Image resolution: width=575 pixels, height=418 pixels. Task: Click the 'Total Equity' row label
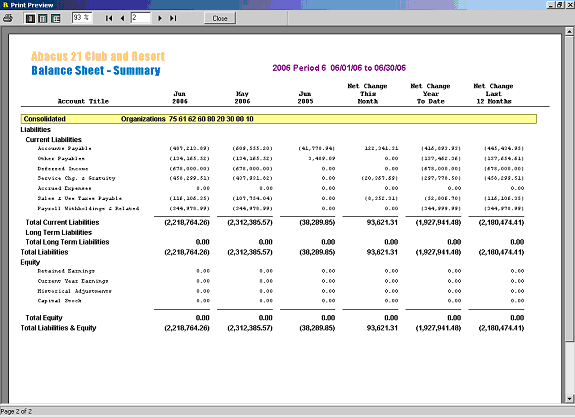44,318
